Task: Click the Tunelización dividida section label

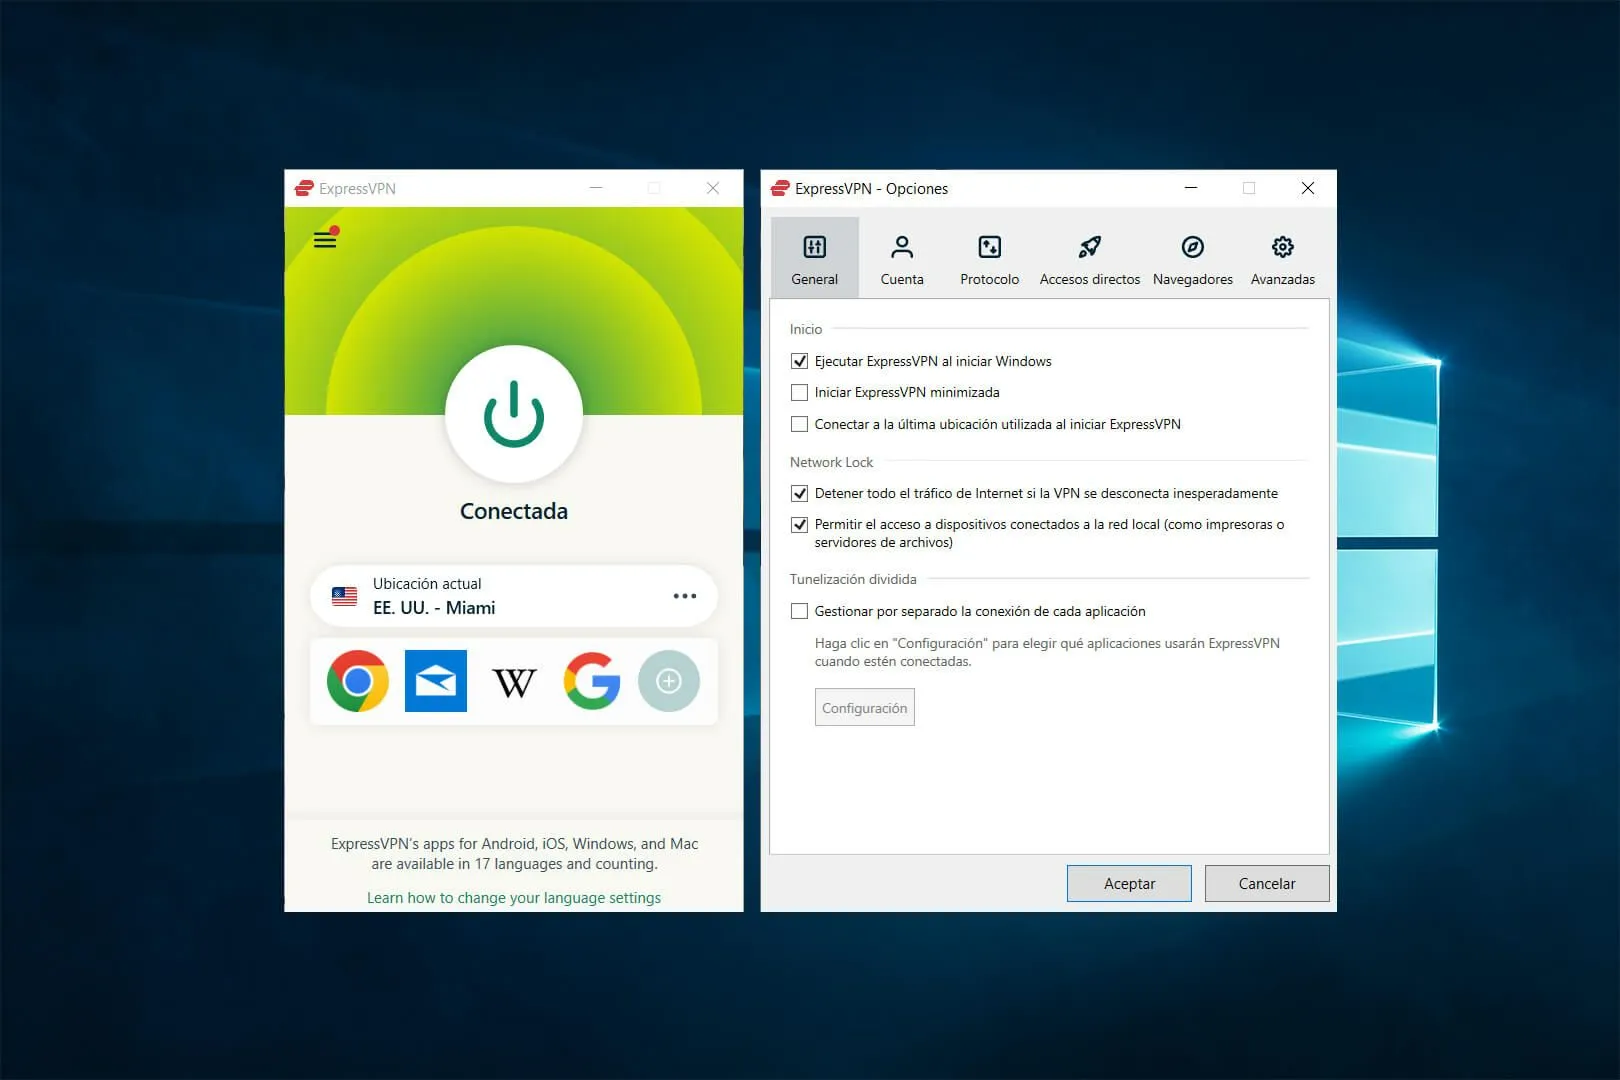Action: (853, 579)
